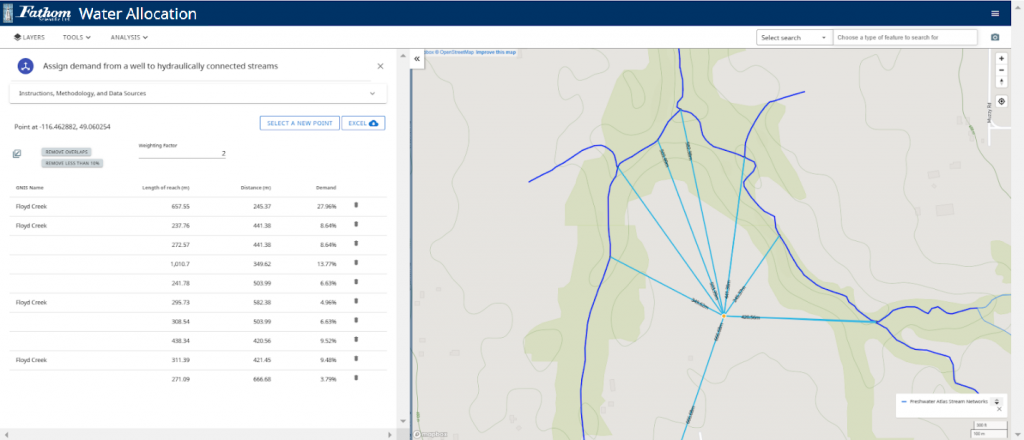This screenshot has height=440, width=1024.
Task: Expand Instructions, Methodology, and Data Sources
Action: [x=198, y=93]
